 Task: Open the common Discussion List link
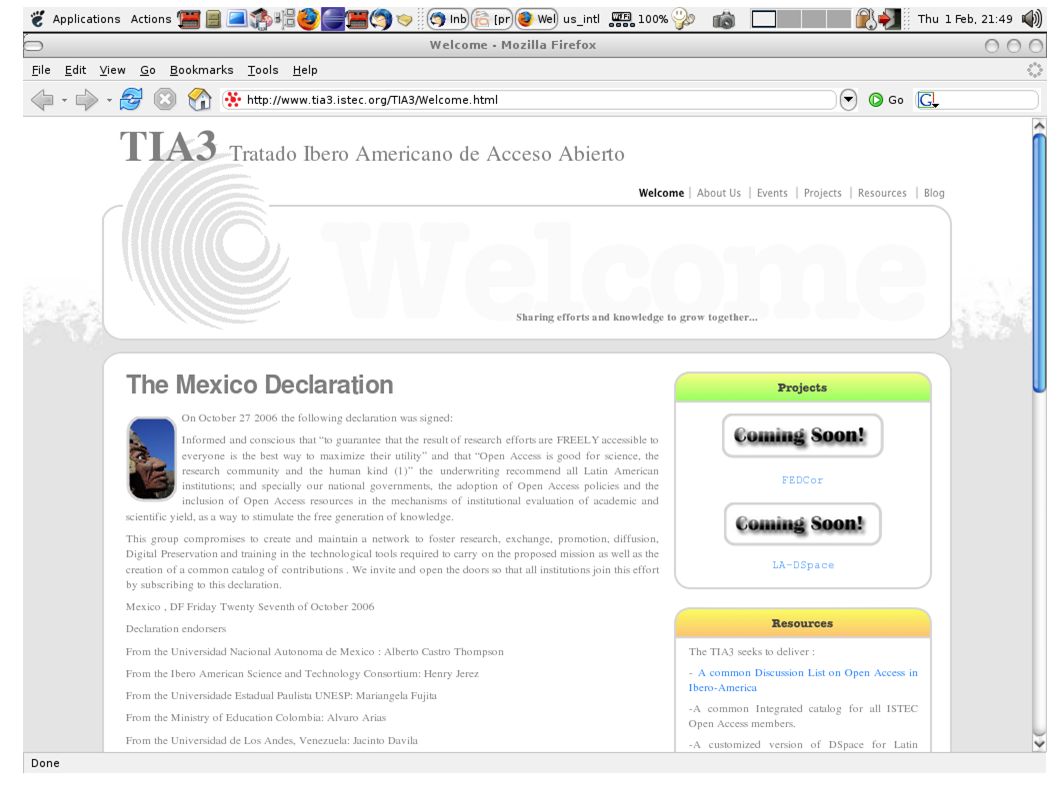(x=803, y=680)
